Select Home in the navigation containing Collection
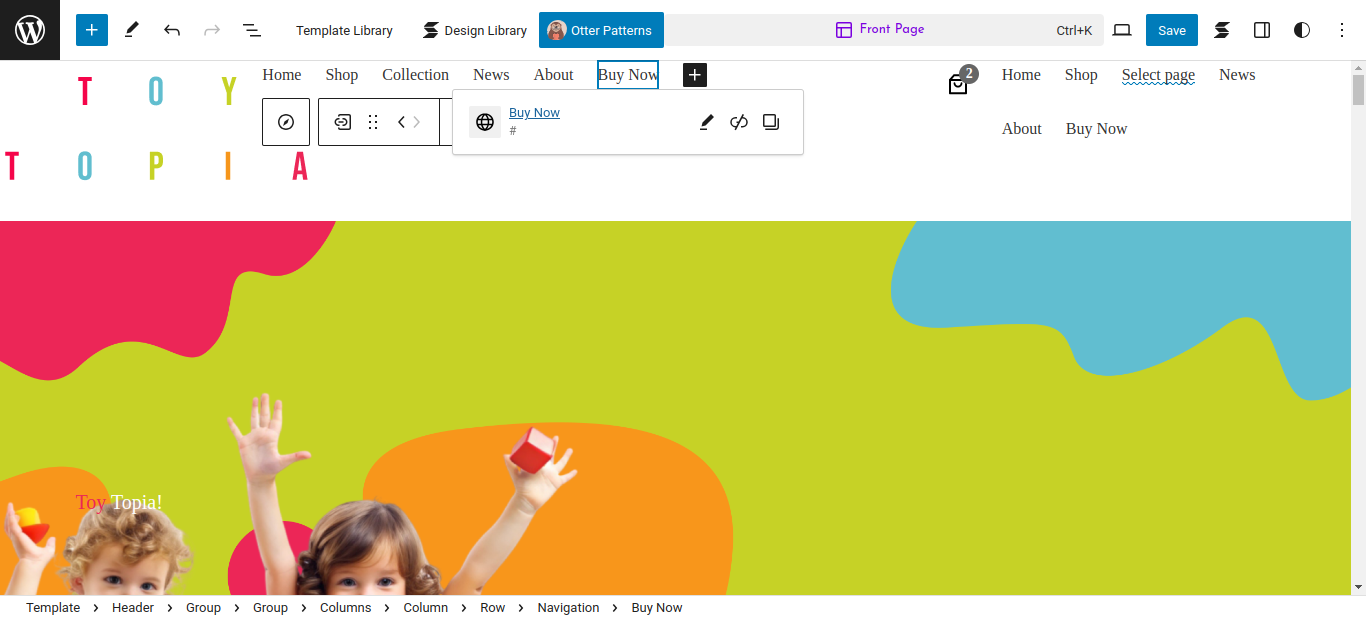Screen dimensions: 1366x620 click(x=282, y=75)
